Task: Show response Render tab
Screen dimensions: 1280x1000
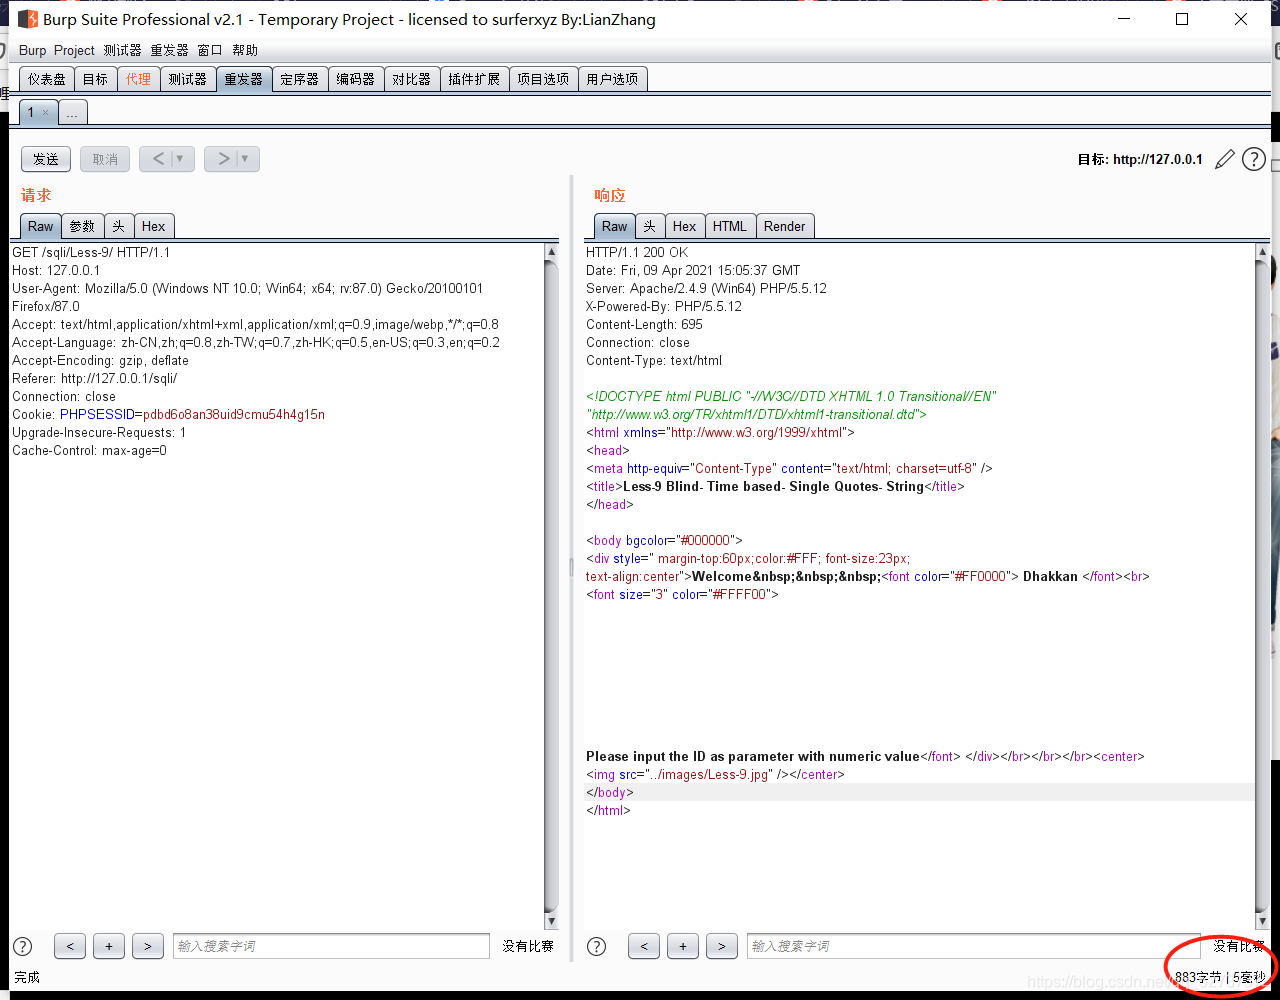Action: point(785,226)
